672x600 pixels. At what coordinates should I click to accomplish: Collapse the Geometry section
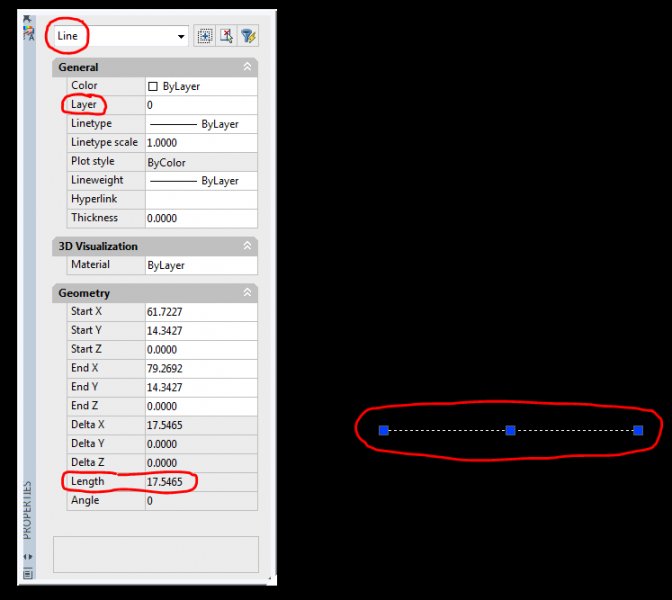point(247,293)
